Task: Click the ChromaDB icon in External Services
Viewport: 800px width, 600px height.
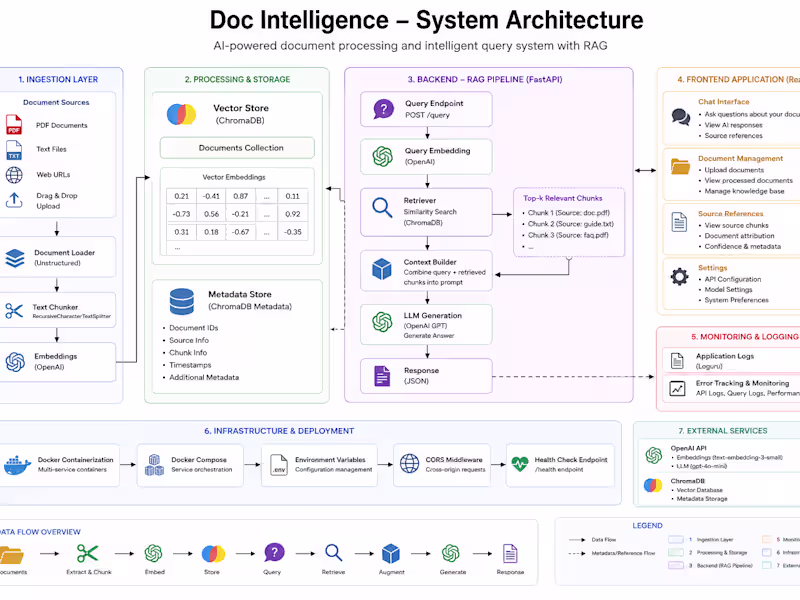Action: coord(653,485)
